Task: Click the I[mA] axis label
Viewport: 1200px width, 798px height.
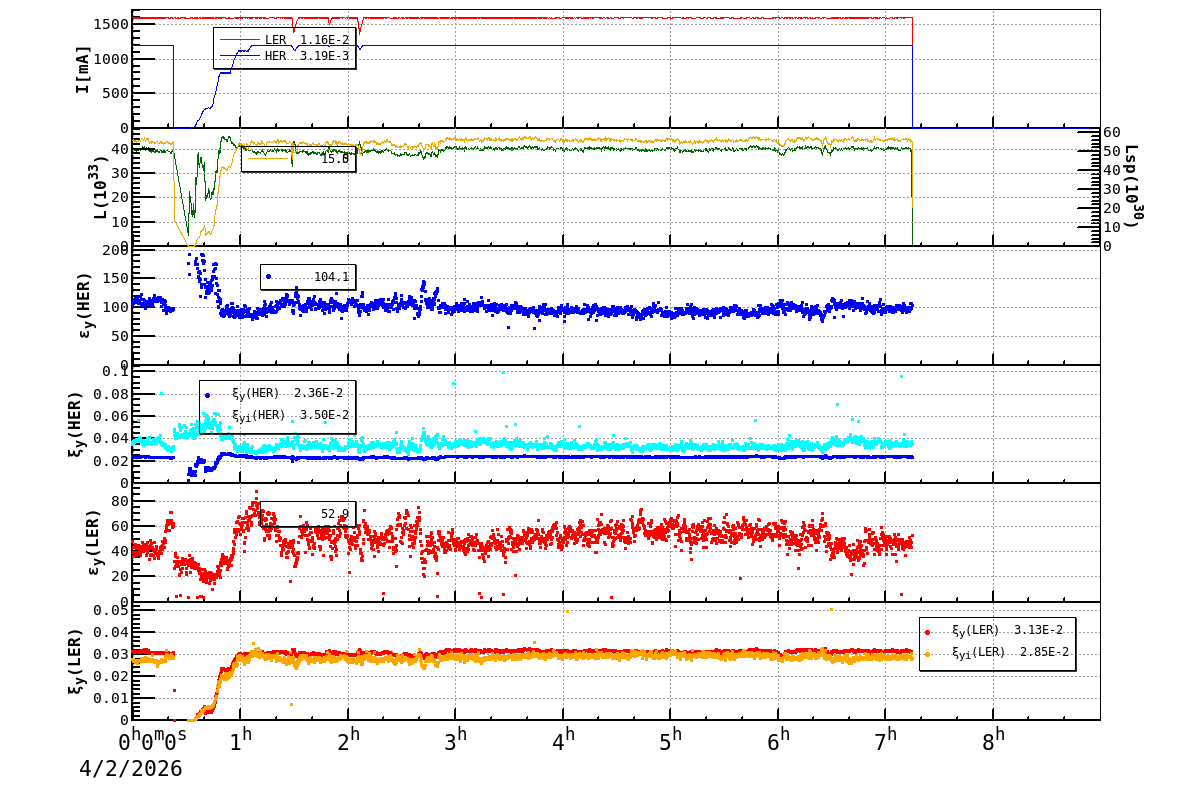Action: pyautogui.click(x=84, y=69)
